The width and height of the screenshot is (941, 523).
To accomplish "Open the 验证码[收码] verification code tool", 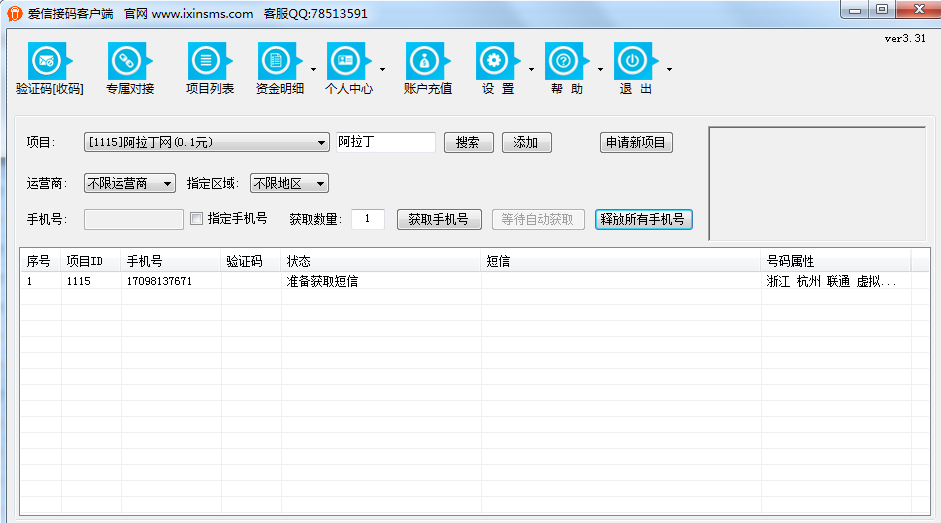I will (x=50, y=68).
